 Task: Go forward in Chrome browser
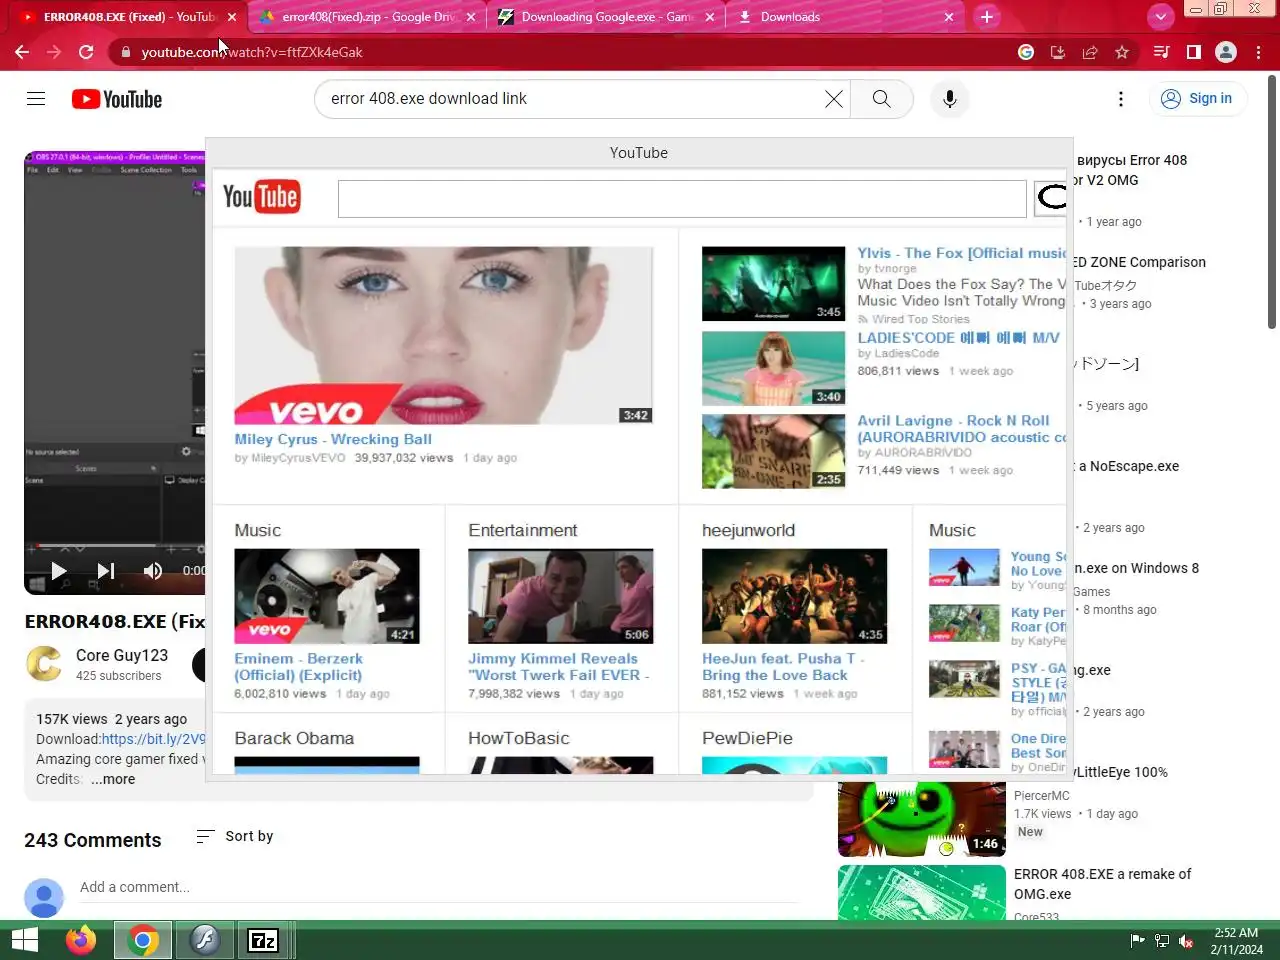54,52
